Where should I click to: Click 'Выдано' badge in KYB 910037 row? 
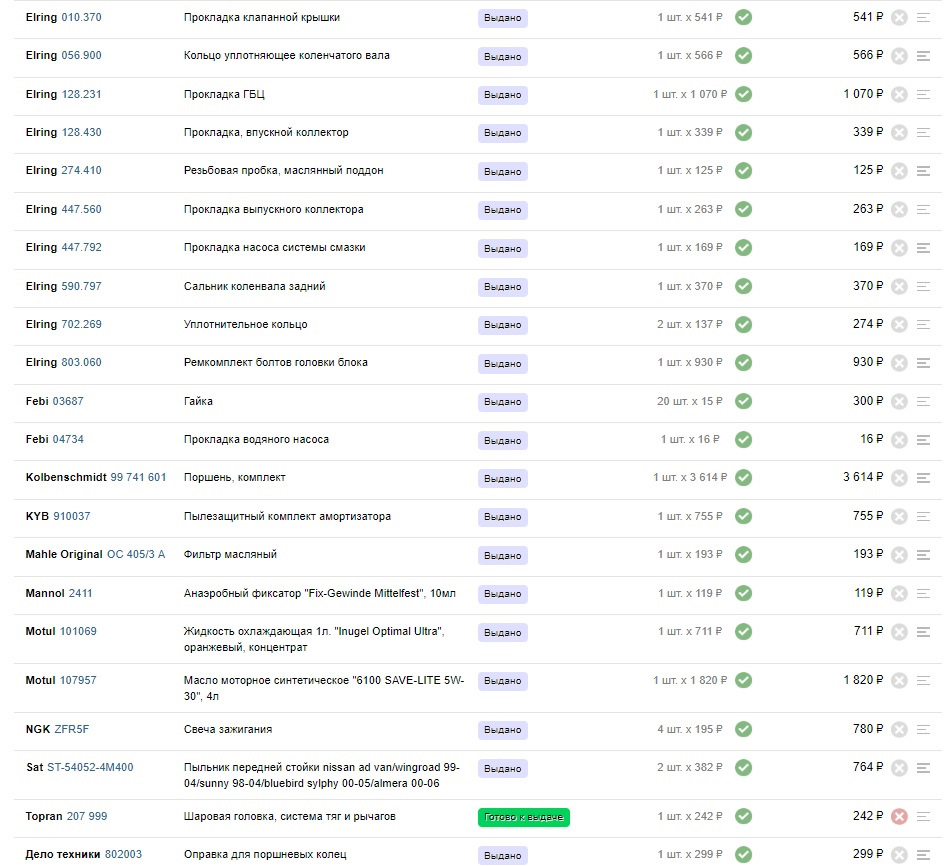point(502,517)
